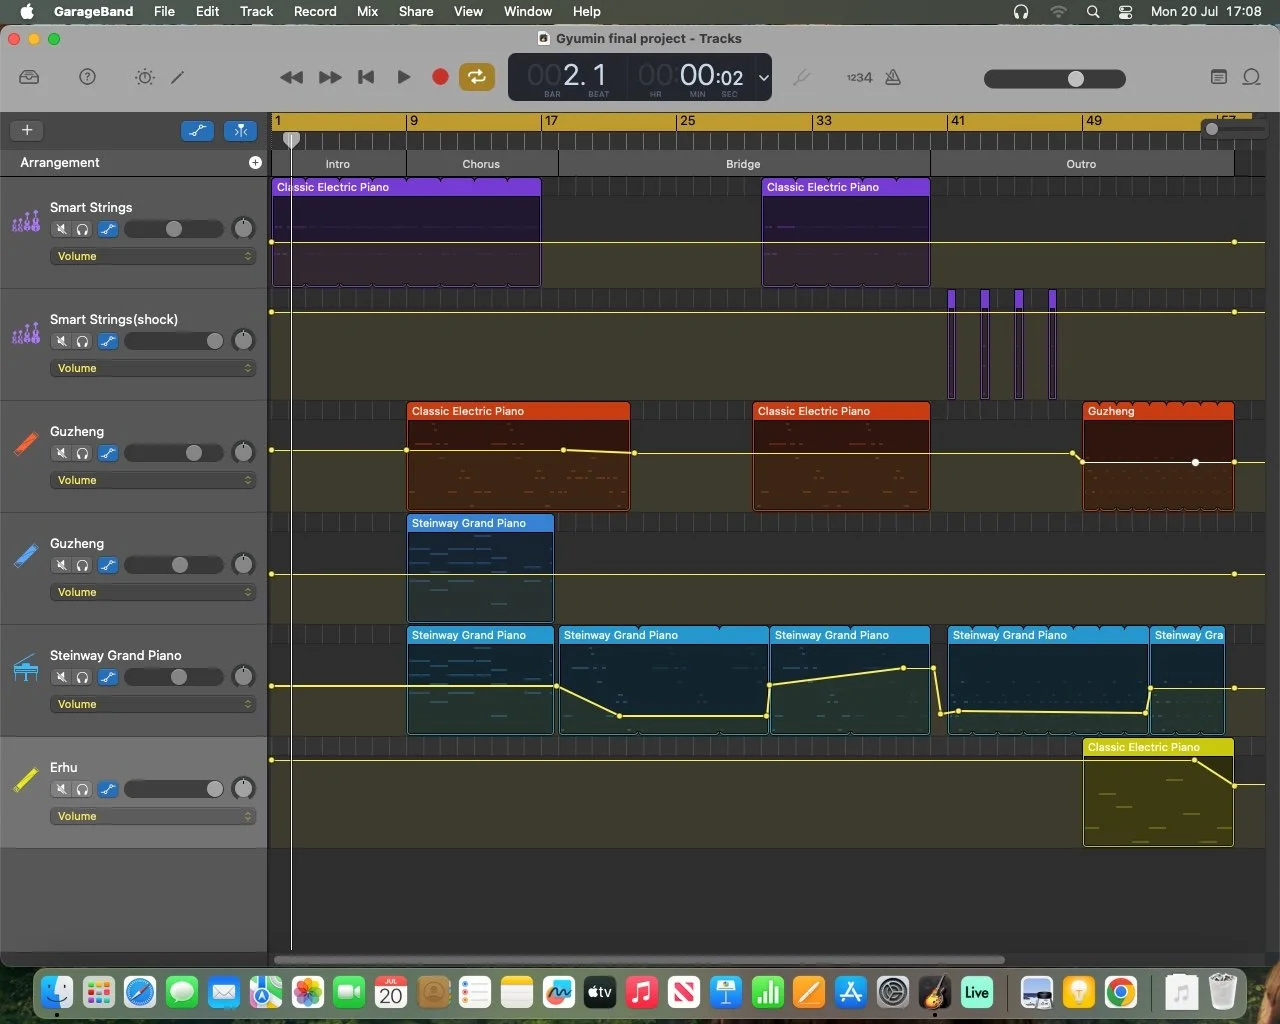Mute the Smart Strings(shock) track

point(62,342)
